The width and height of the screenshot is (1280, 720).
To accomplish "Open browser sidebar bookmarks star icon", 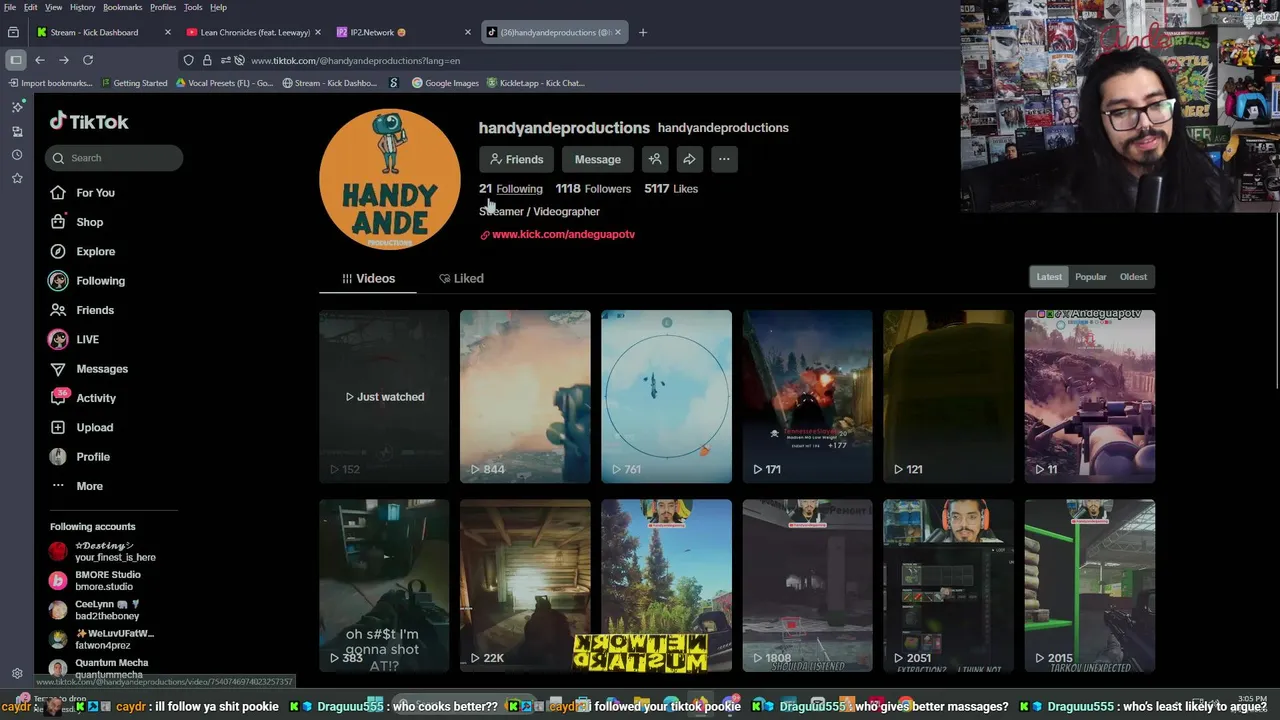I will pos(17,178).
